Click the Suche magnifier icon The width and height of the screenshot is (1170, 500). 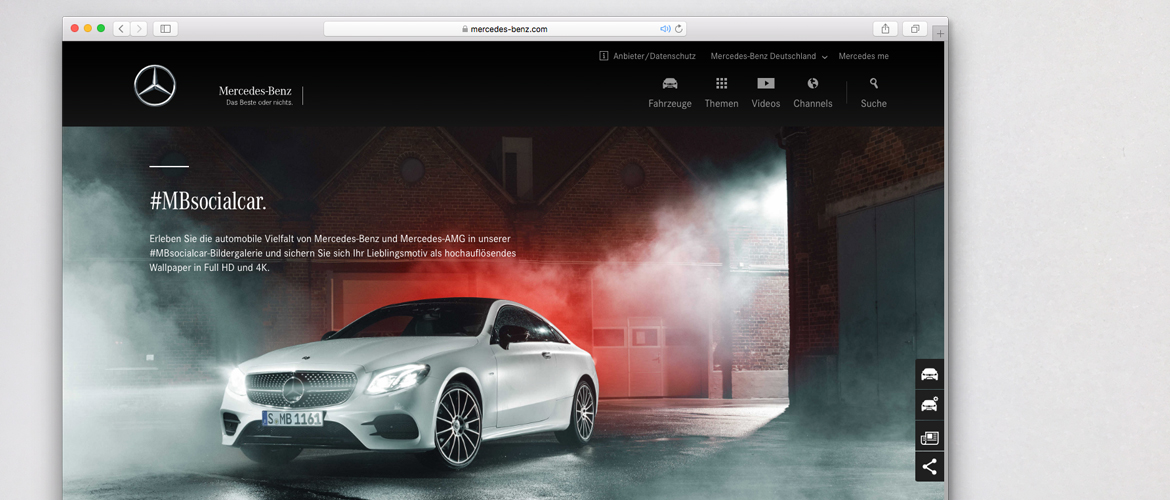(874, 83)
